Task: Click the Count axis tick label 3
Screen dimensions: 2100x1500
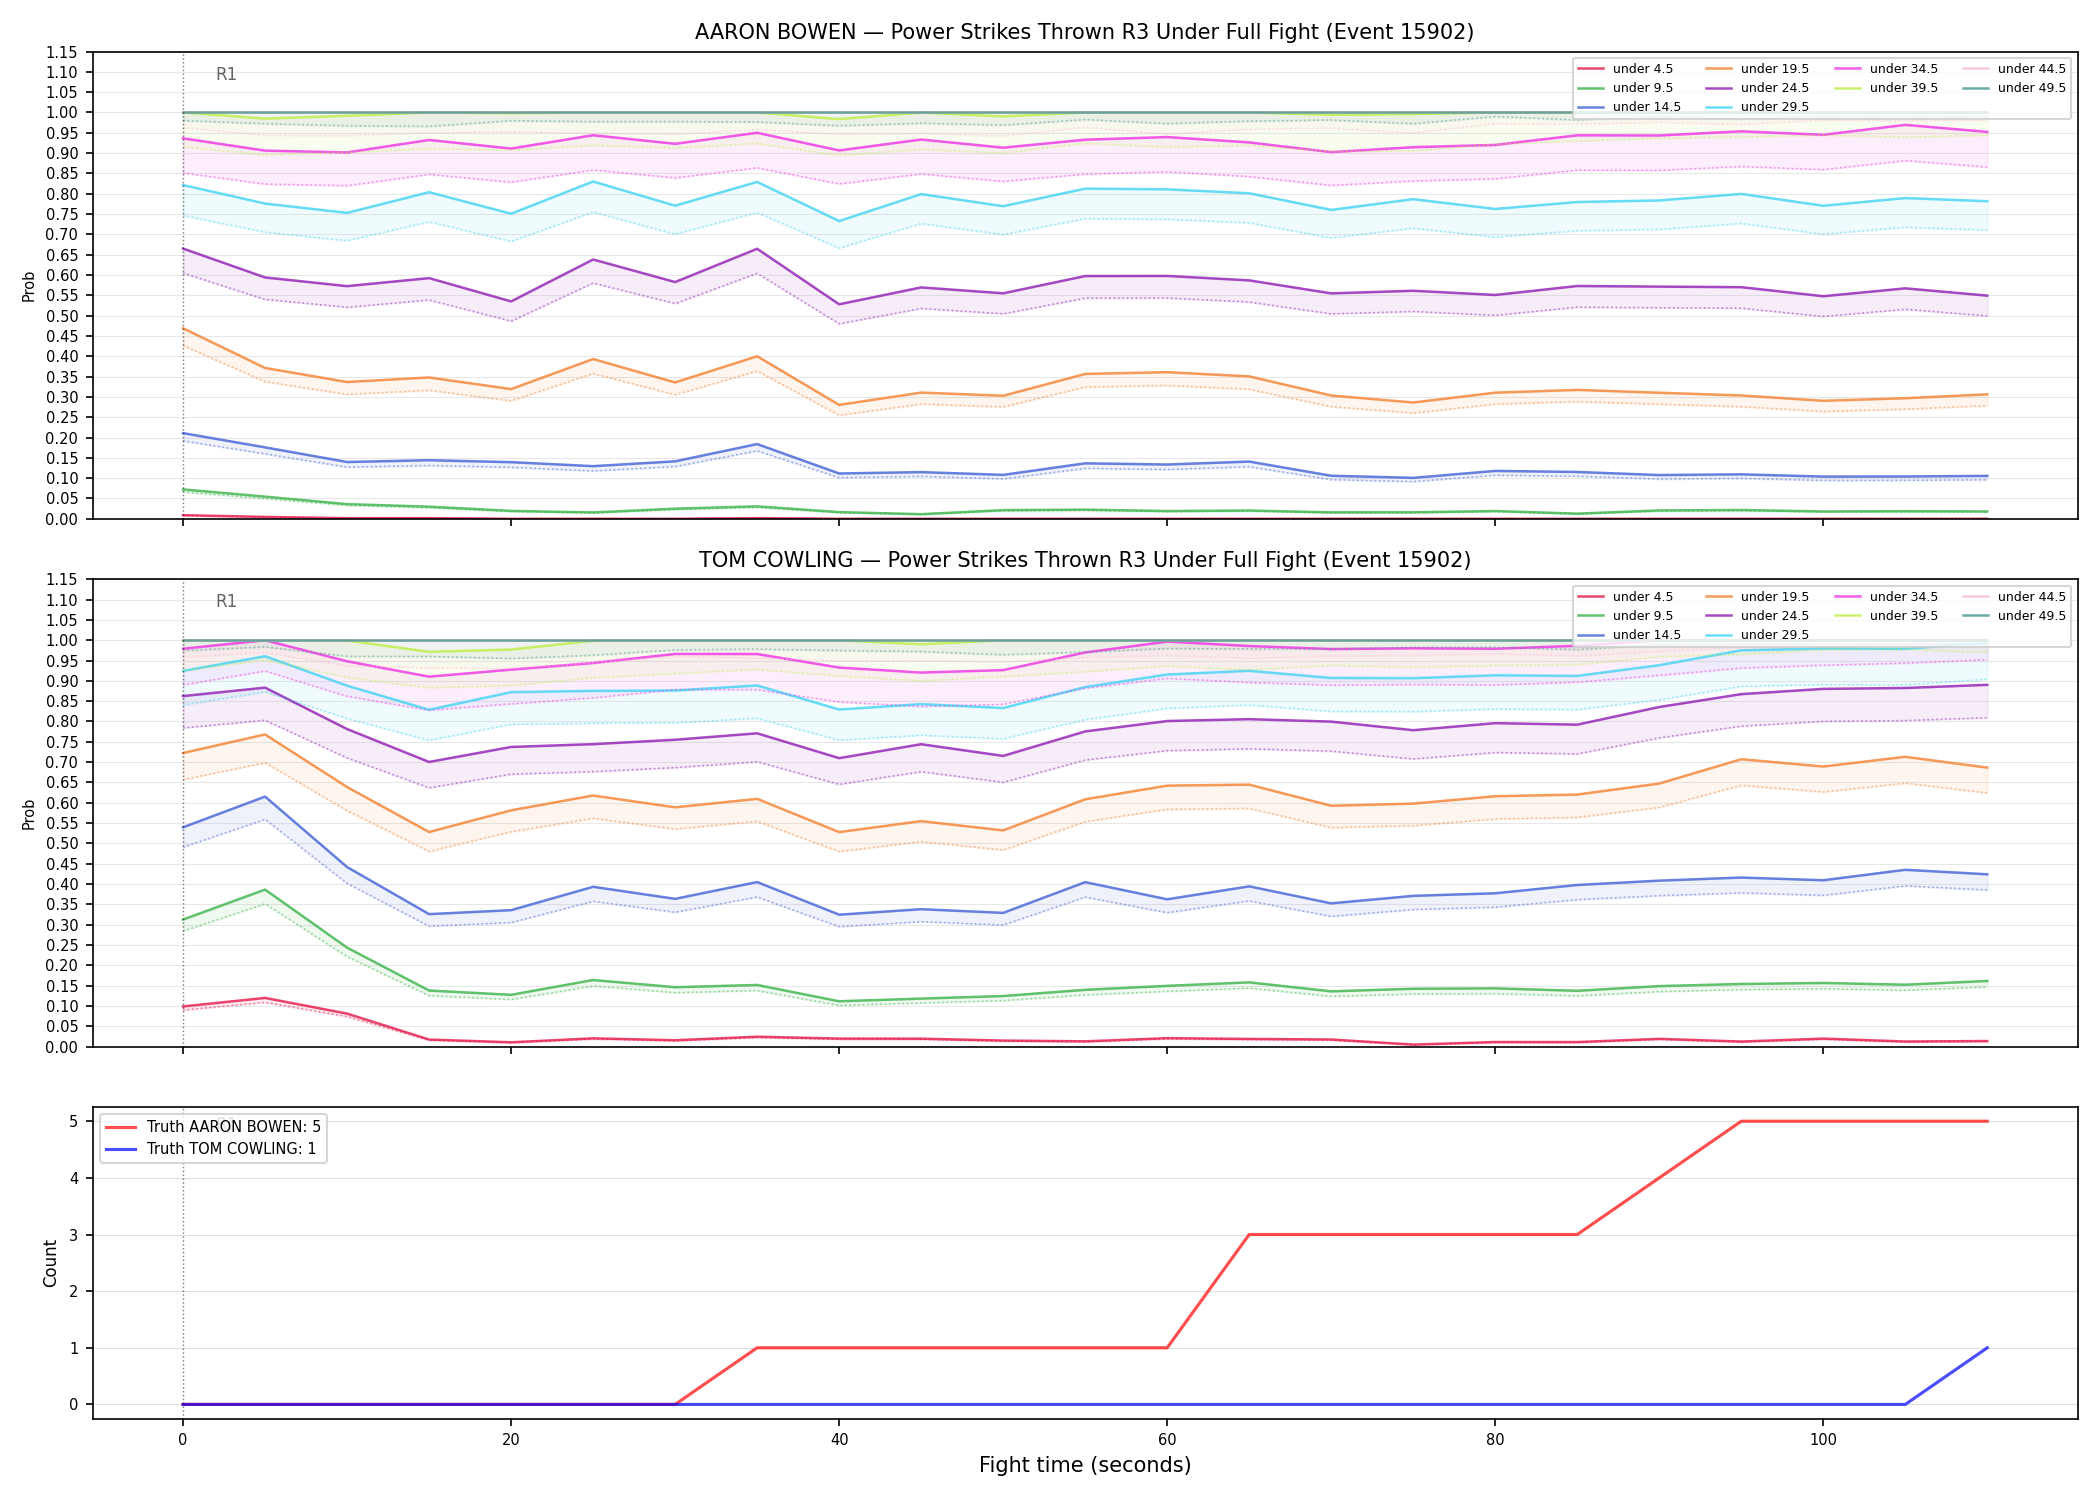Action: (74, 1235)
